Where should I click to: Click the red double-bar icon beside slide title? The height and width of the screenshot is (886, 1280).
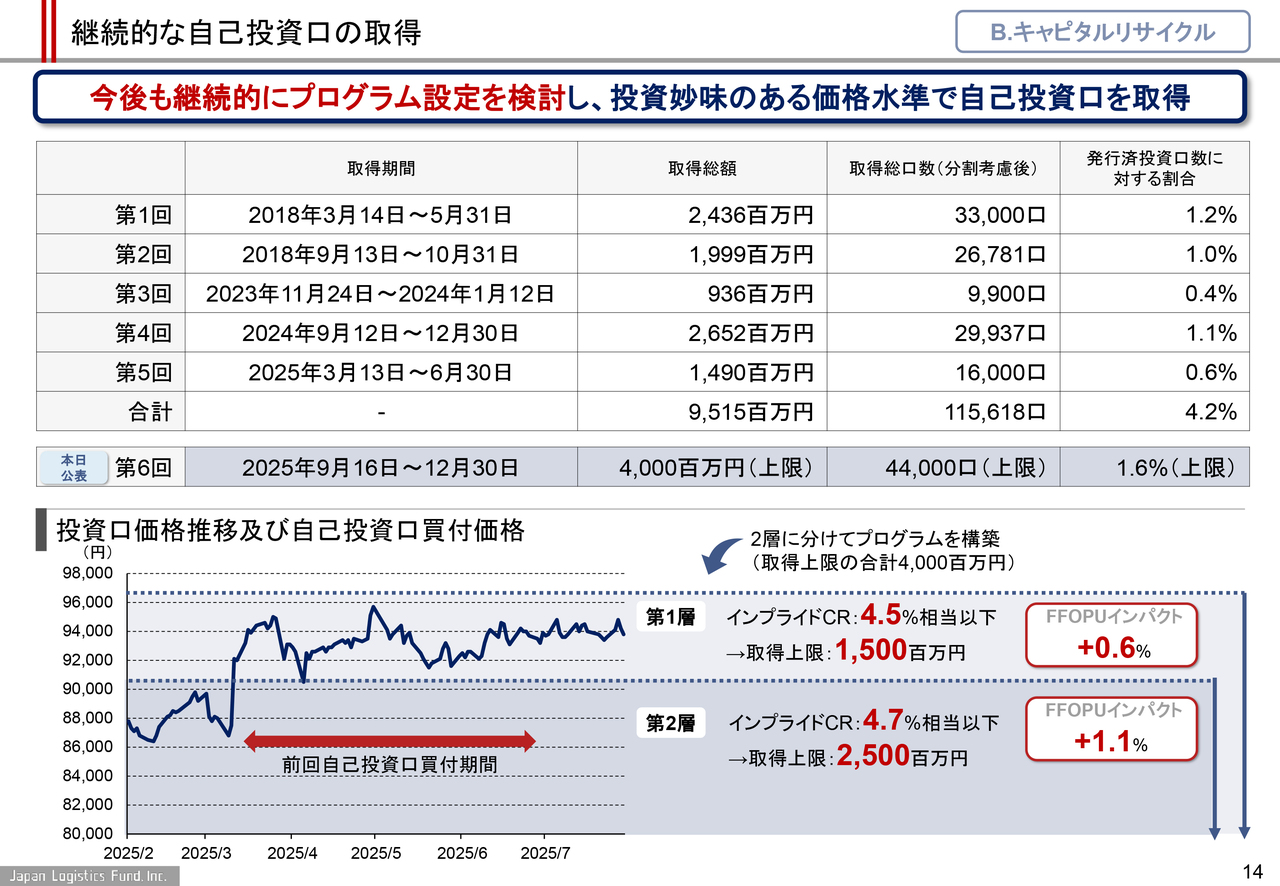point(49,30)
